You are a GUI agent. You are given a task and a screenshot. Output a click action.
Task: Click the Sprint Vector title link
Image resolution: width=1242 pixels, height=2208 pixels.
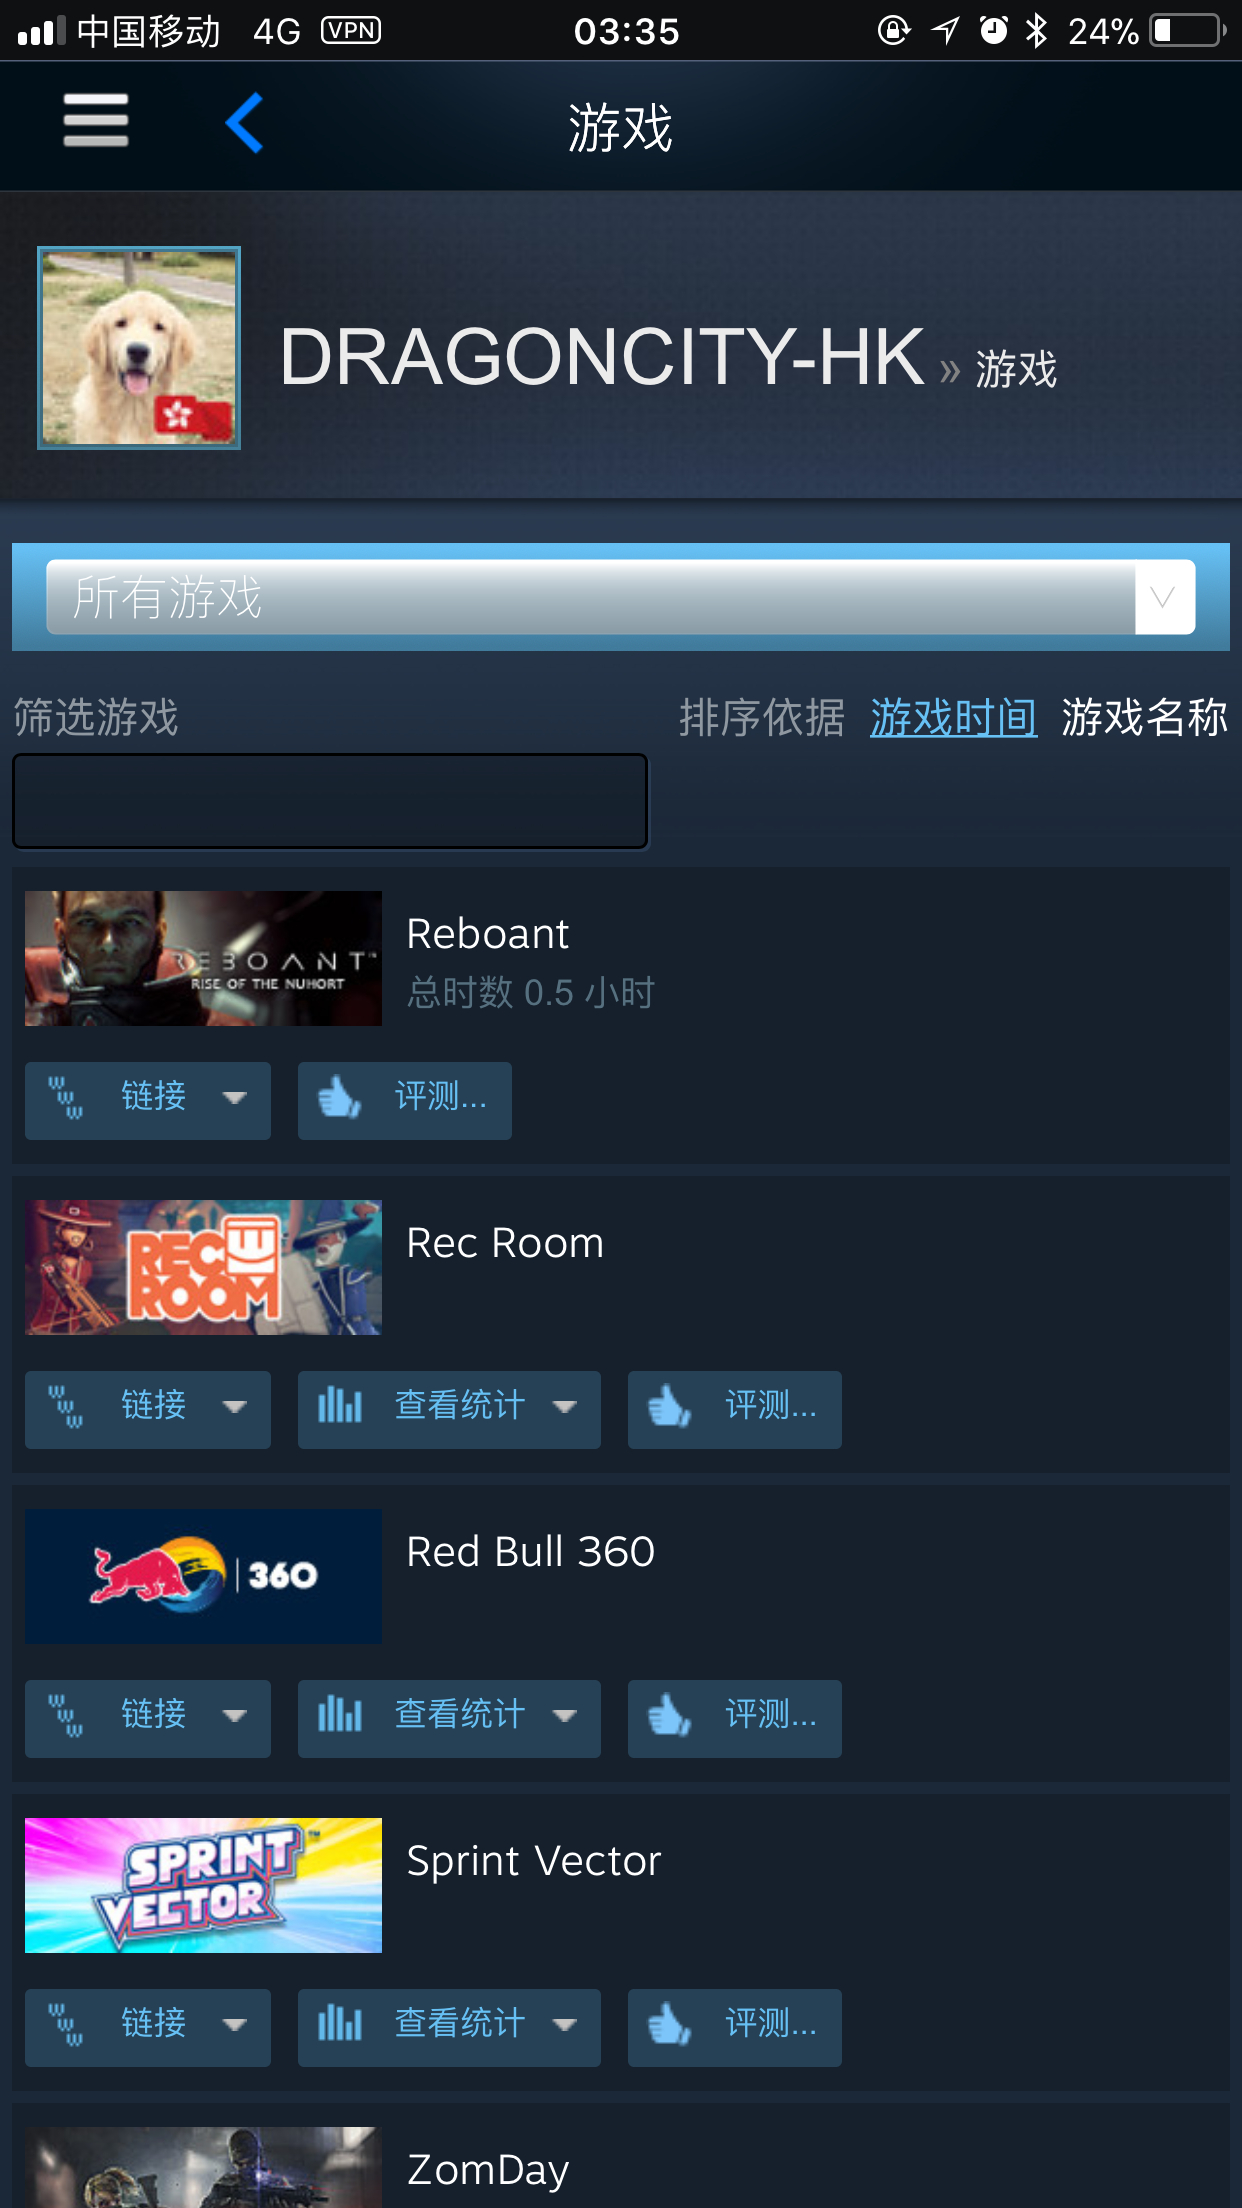(534, 1861)
